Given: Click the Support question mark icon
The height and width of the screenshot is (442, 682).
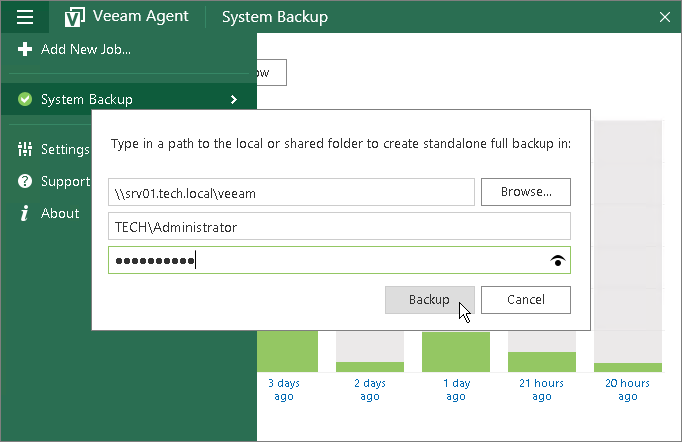Looking at the screenshot, I should click(x=25, y=181).
